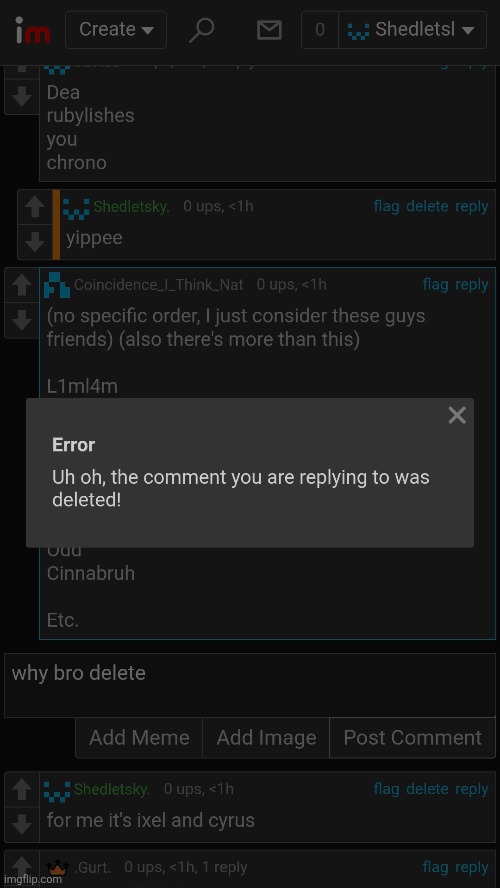Open the Shedletsl account dropdown

pos(412,29)
